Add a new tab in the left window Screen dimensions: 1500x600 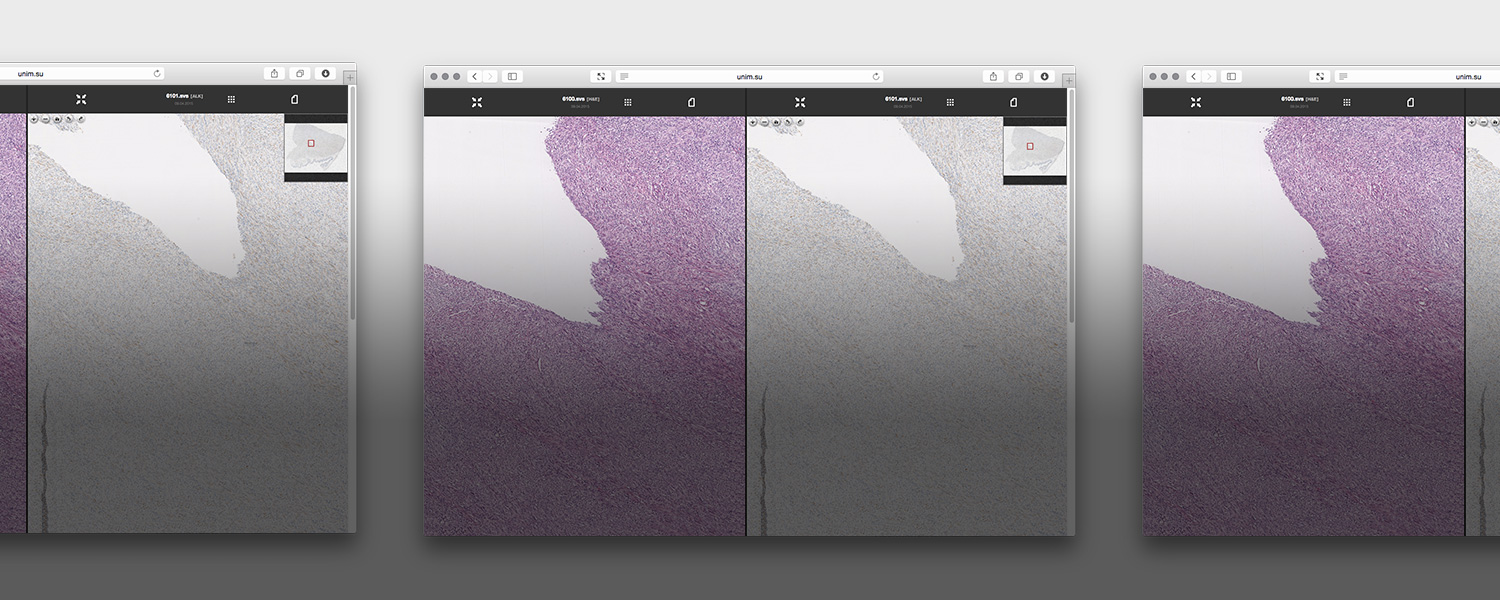350,76
